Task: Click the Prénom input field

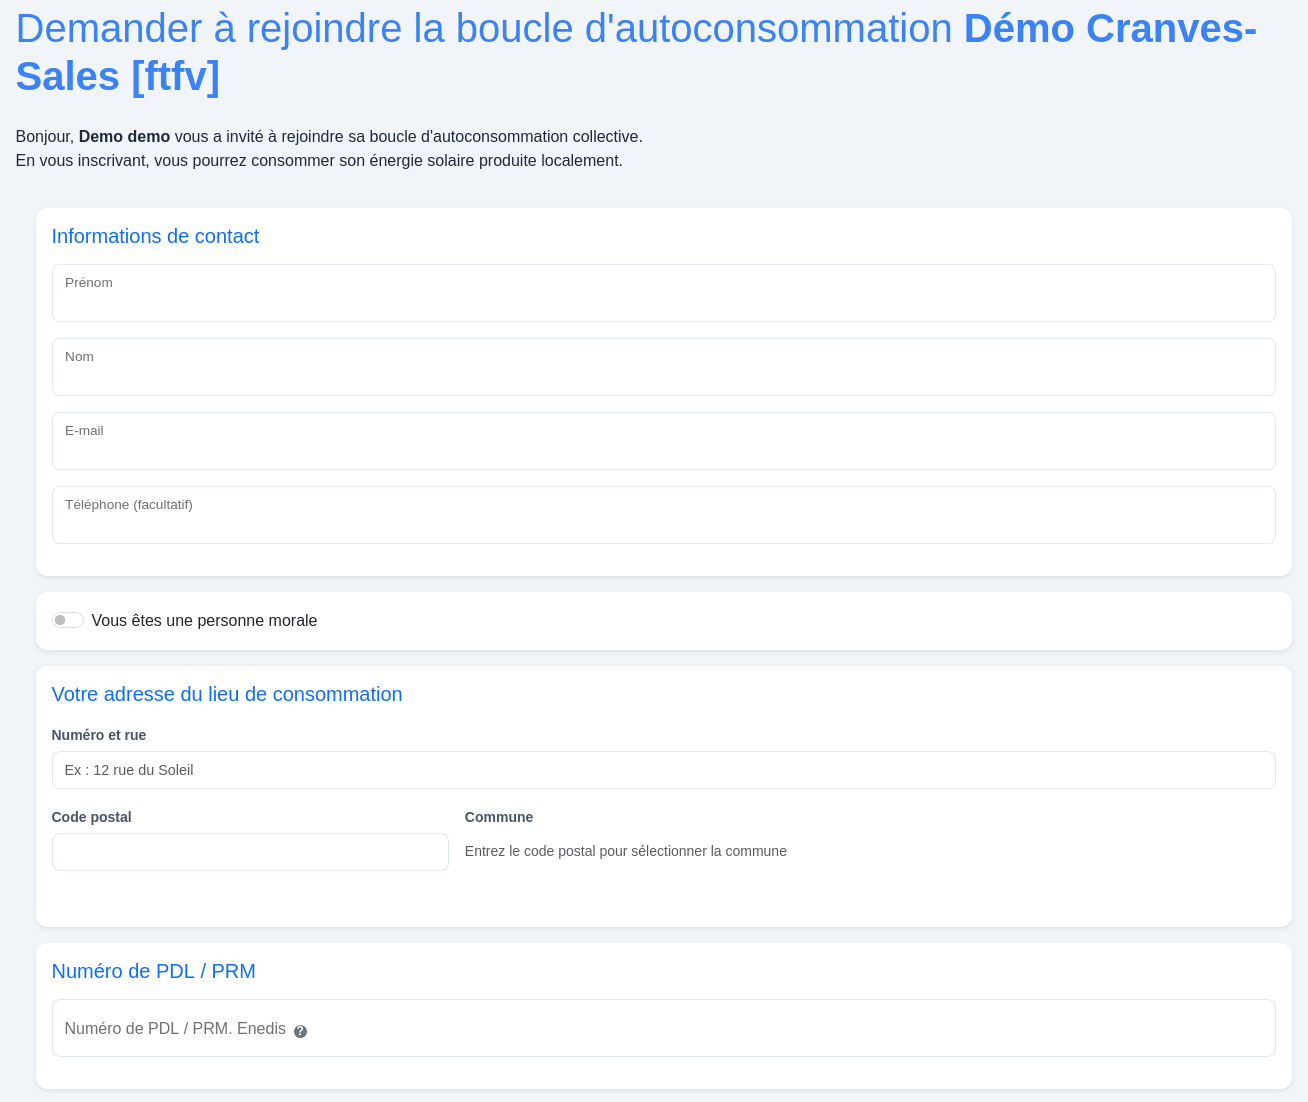Action: [663, 293]
